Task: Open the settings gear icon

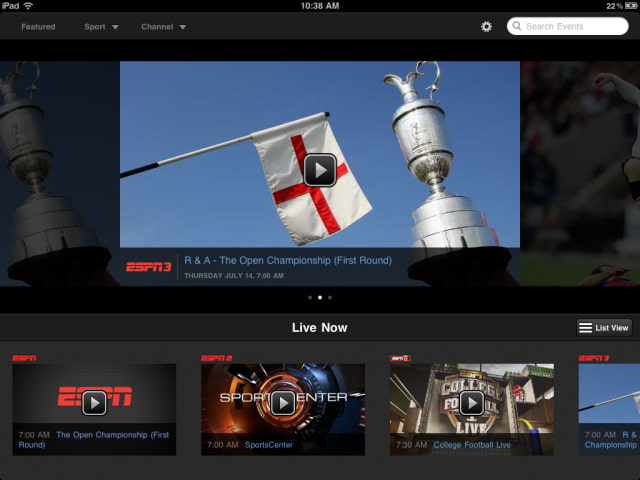Action: coord(486,27)
